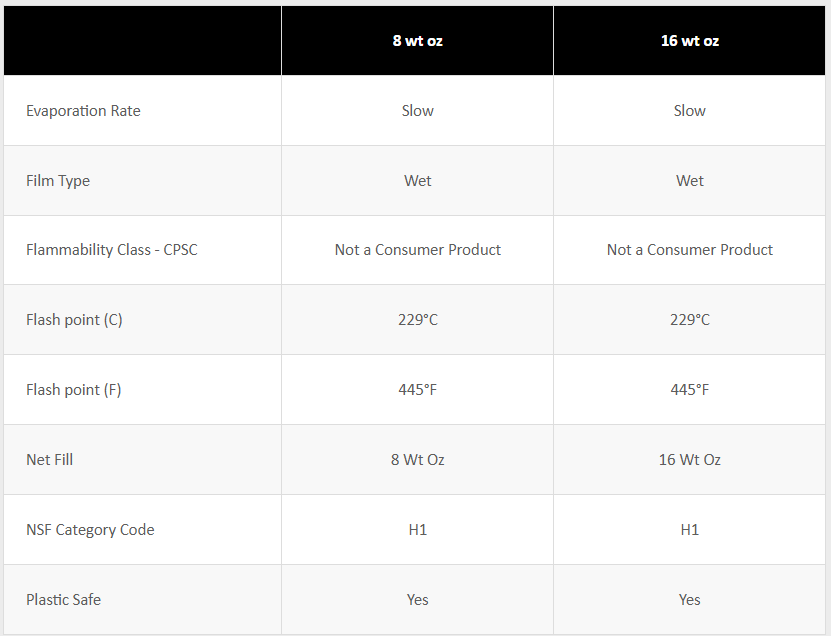Select "H1" in the 8 wt oz column
Viewport: 831px width, 636px height.
pos(417,530)
